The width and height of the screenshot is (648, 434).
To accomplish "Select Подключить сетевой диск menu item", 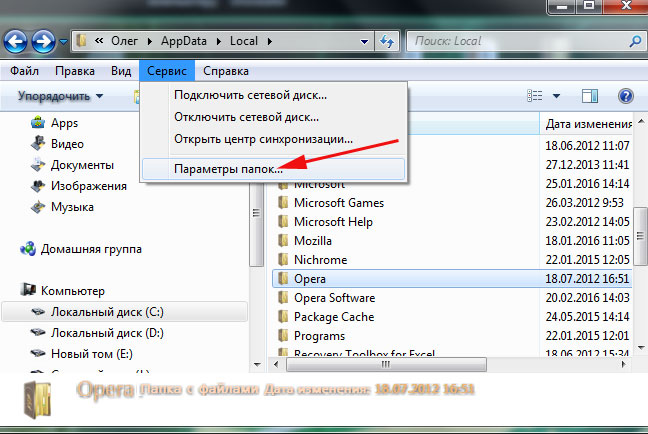I will click(250, 95).
